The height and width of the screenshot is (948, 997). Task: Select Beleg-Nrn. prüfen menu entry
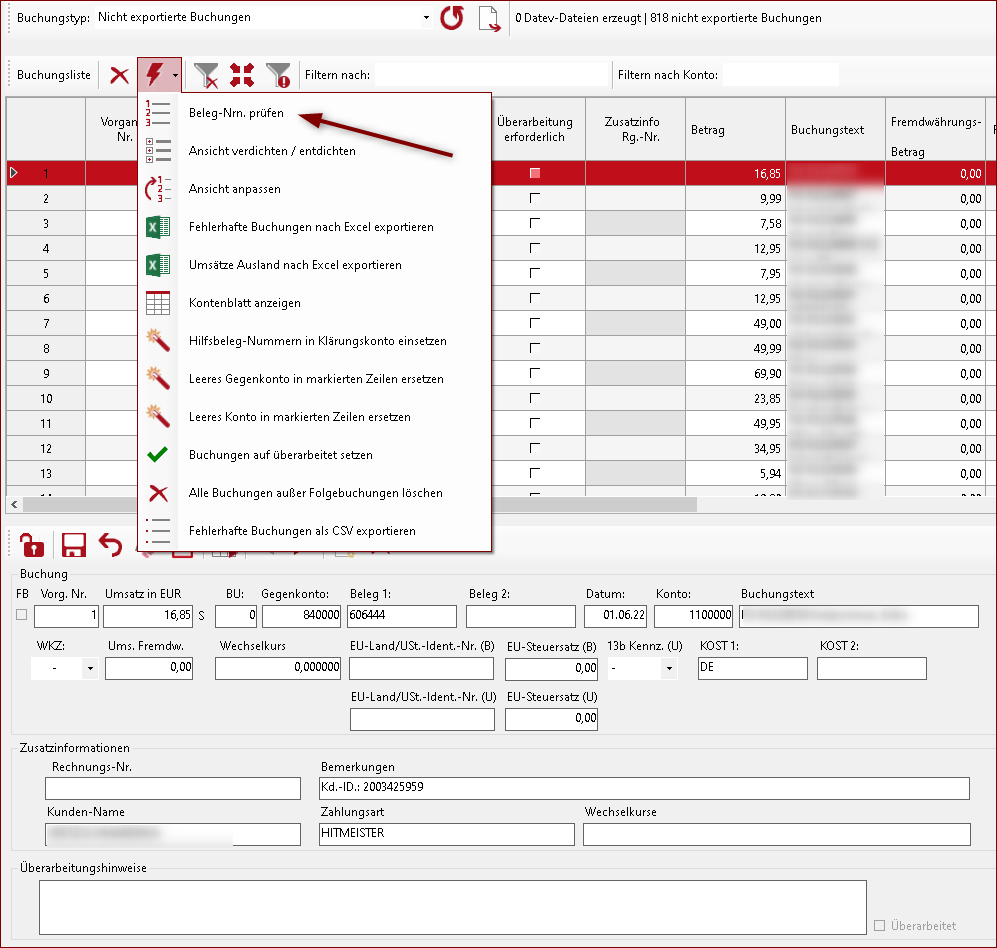click(x=236, y=113)
